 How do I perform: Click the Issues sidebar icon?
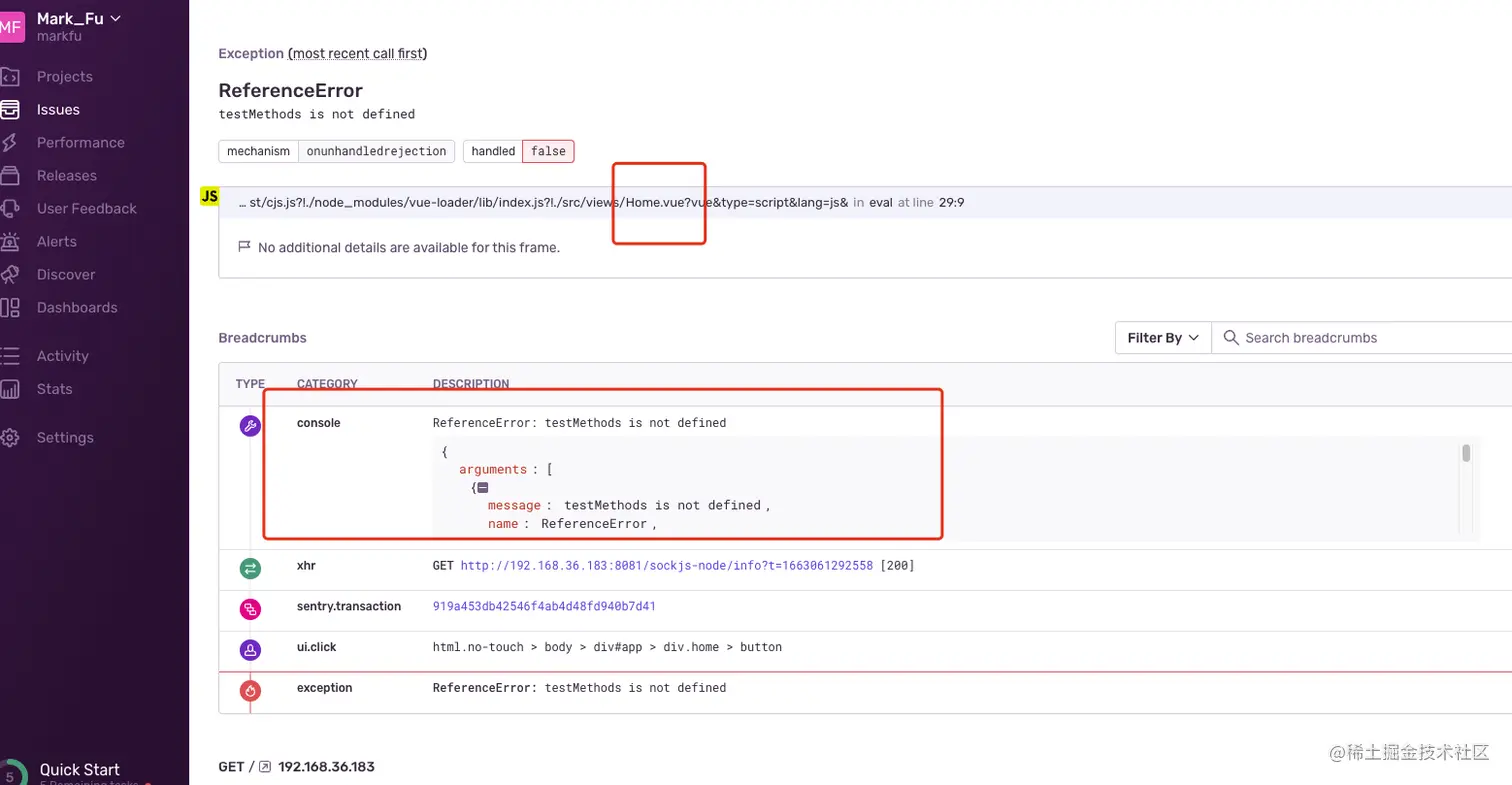[10, 110]
